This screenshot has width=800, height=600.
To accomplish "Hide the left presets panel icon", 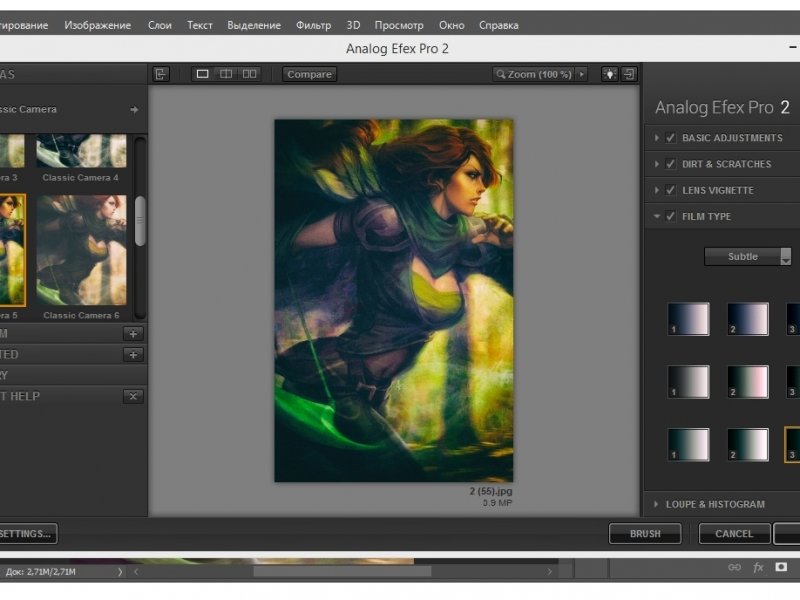I will [161, 74].
